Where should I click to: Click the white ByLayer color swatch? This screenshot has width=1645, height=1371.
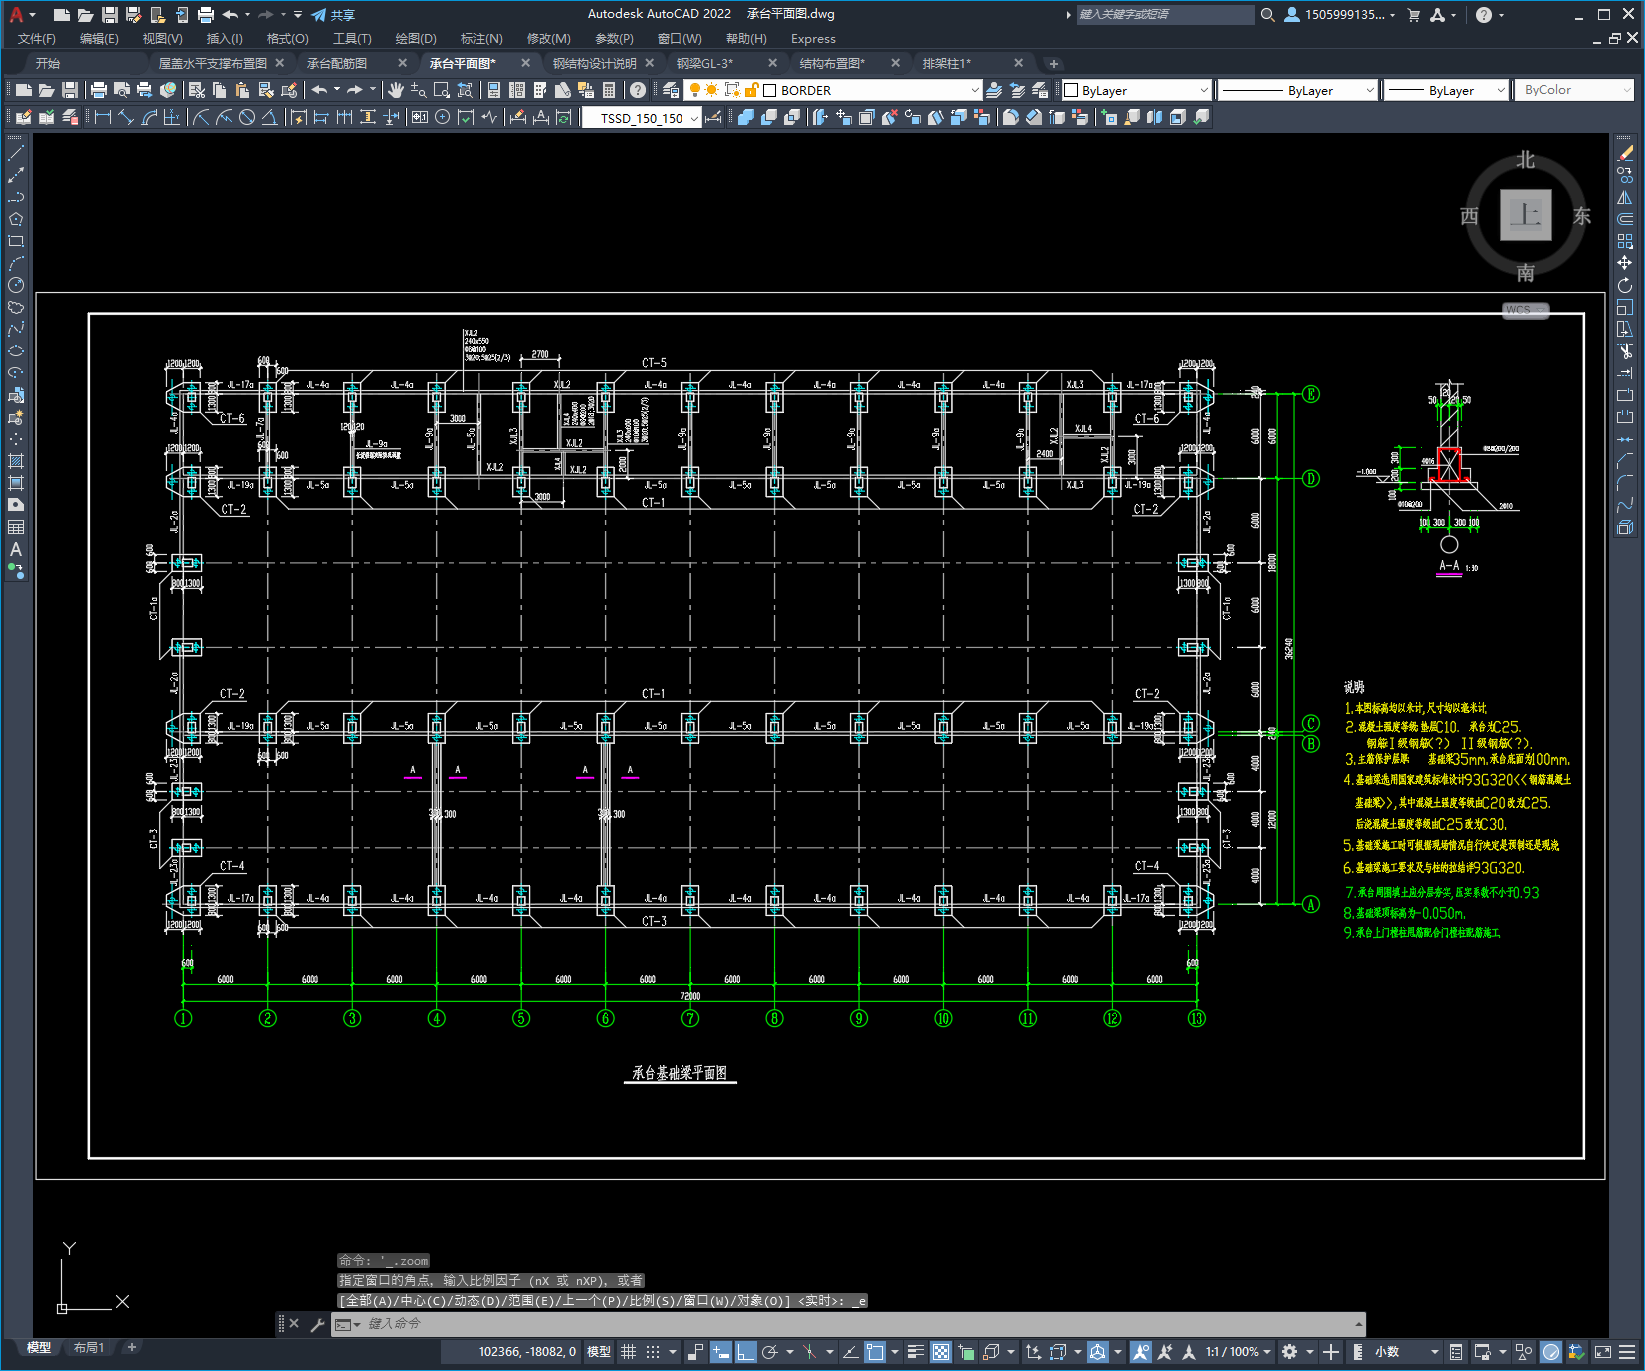(x=1071, y=90)
